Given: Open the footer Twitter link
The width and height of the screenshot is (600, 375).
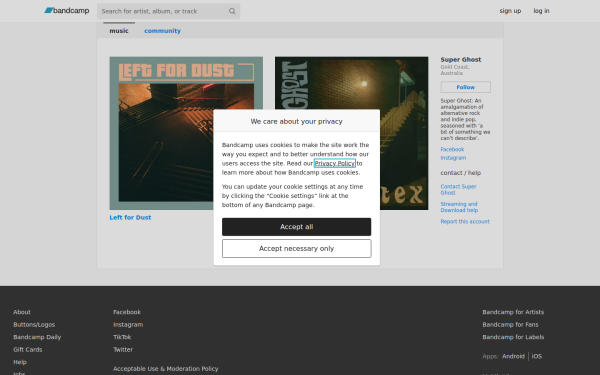Looking at the screenshot, I should click(123, 349).
